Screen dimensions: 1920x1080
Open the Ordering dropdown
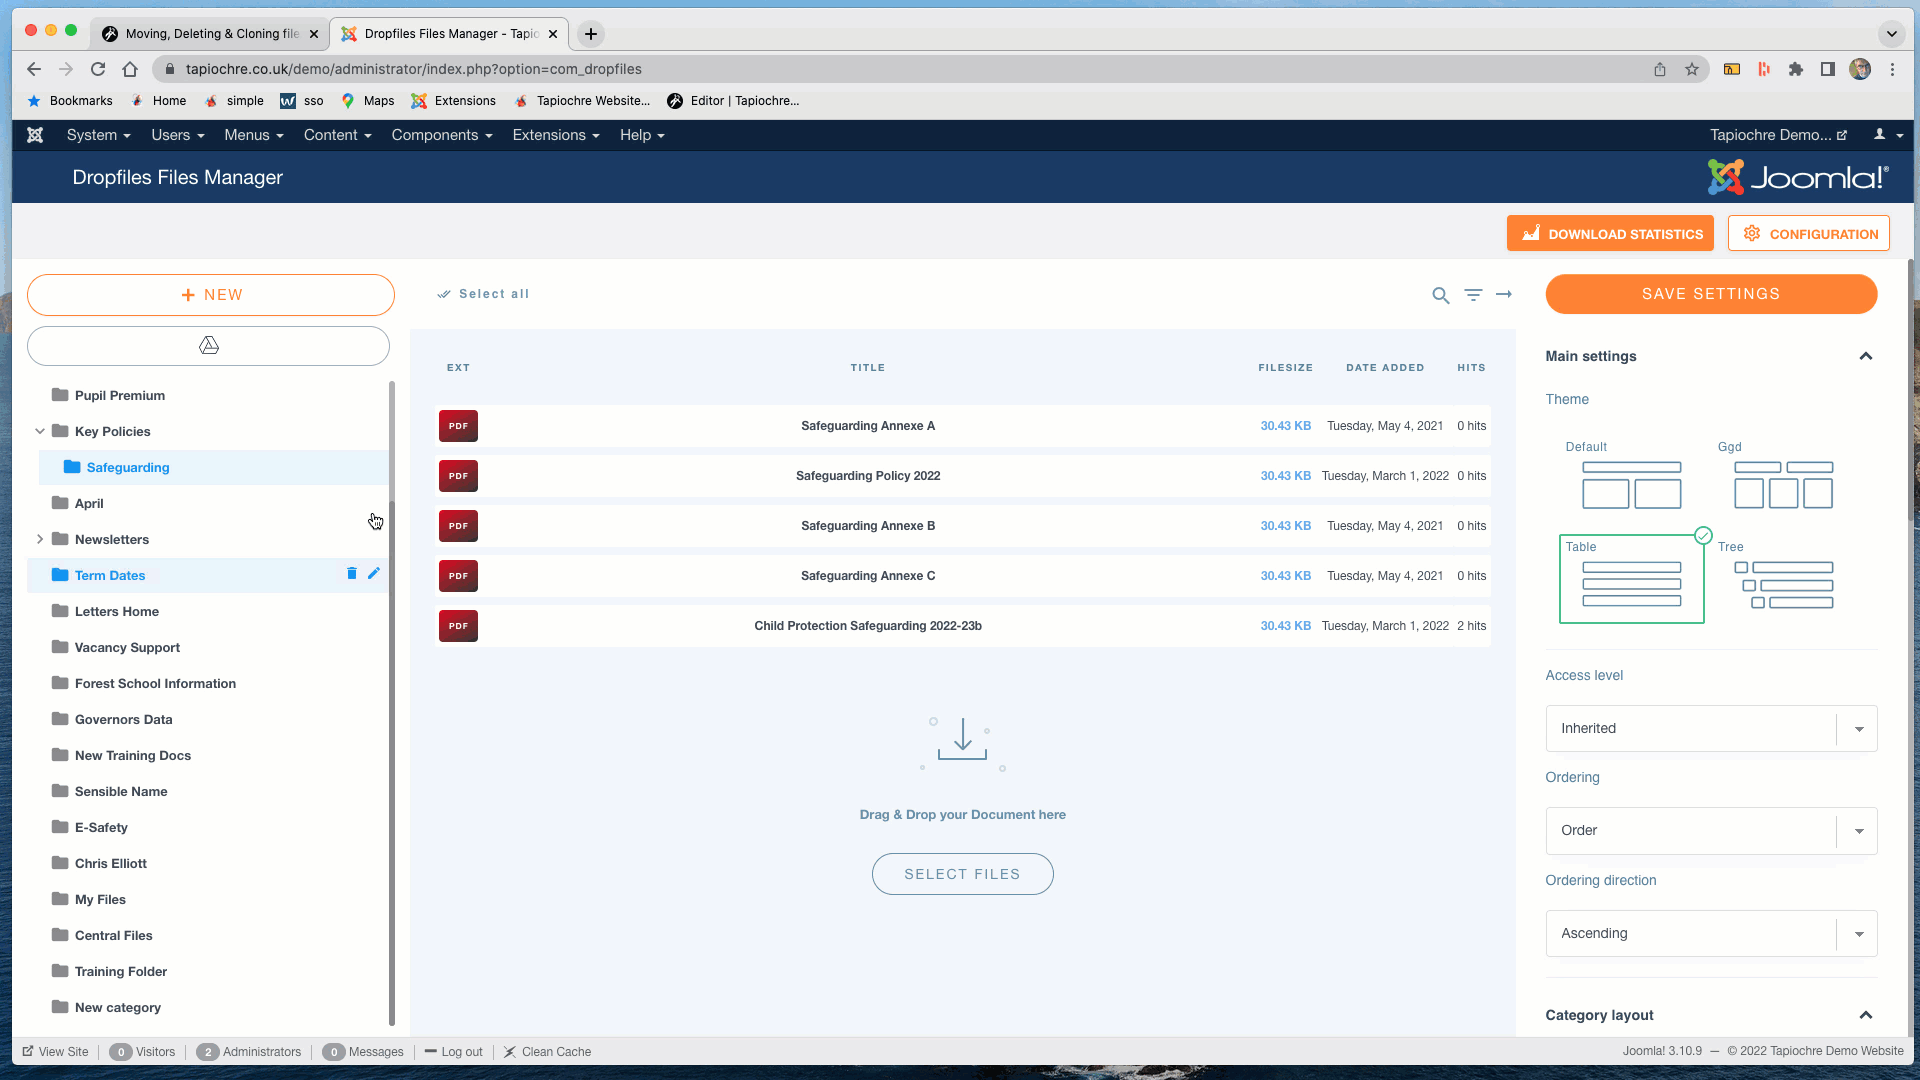click(1711, 831)
